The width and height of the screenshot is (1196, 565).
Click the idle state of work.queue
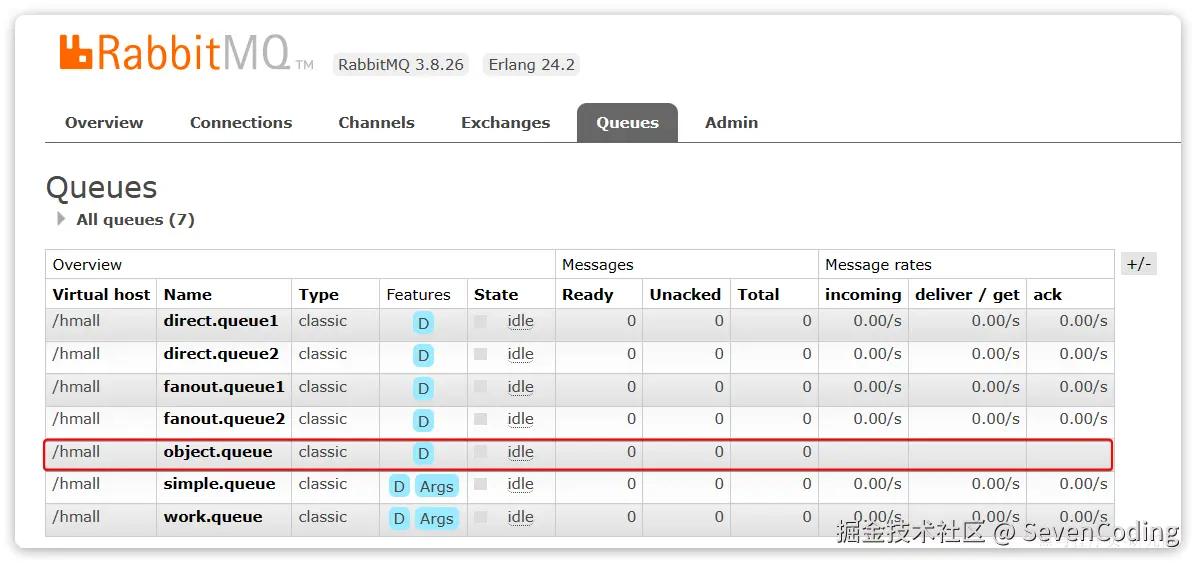520,517
